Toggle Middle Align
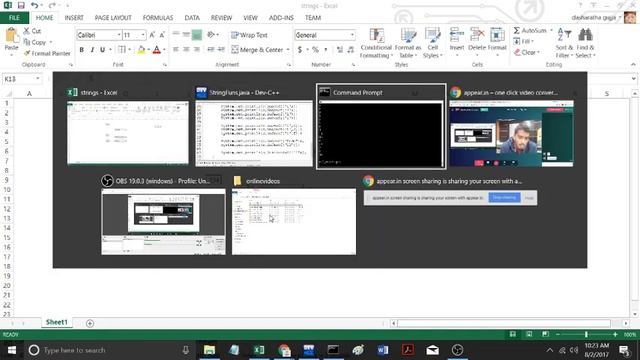The height and width of the screenshot is (360, 640). point(186,35)
